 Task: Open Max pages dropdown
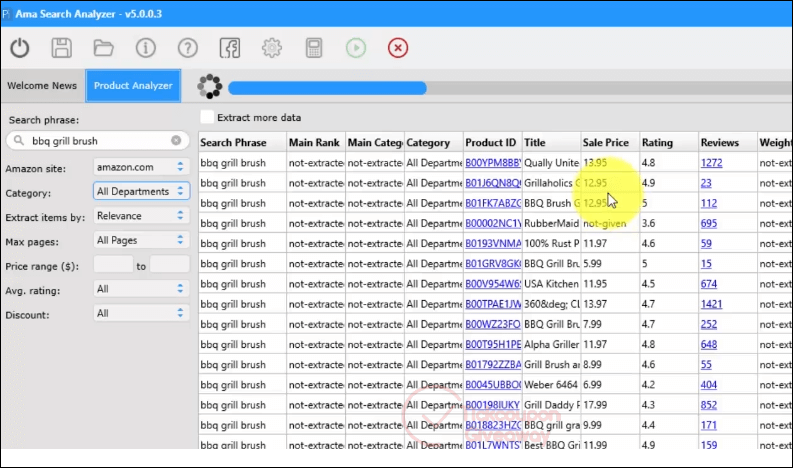(141, 240)
